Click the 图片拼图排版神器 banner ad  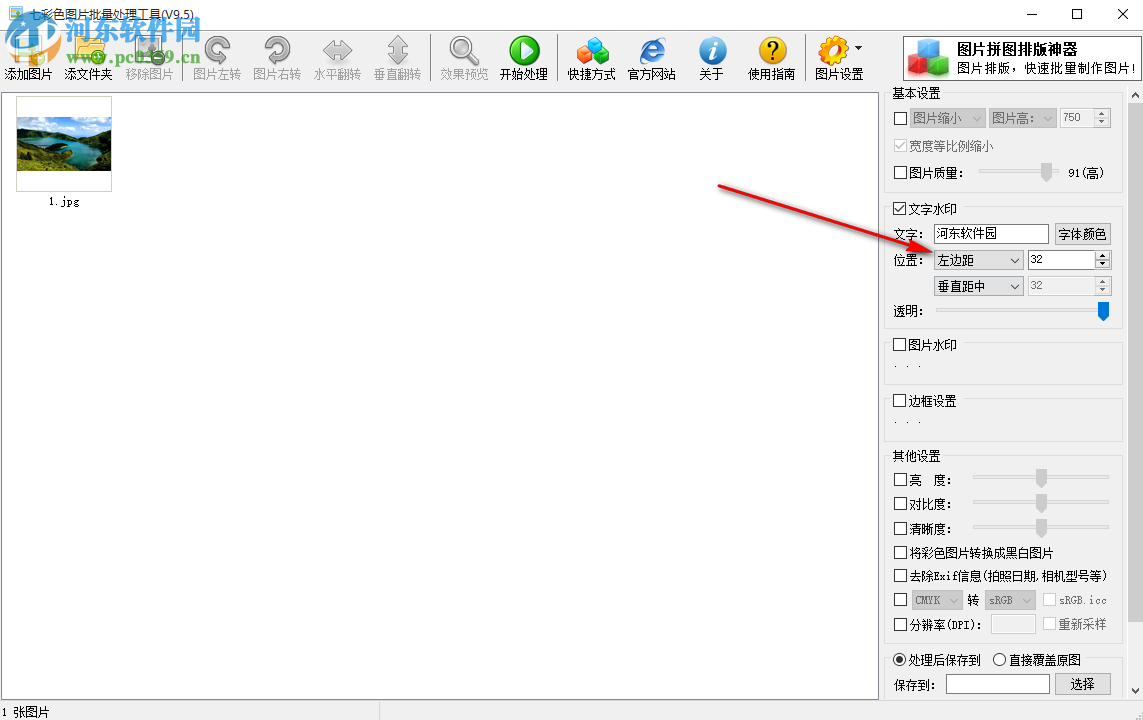click(x=1021, y=58)
